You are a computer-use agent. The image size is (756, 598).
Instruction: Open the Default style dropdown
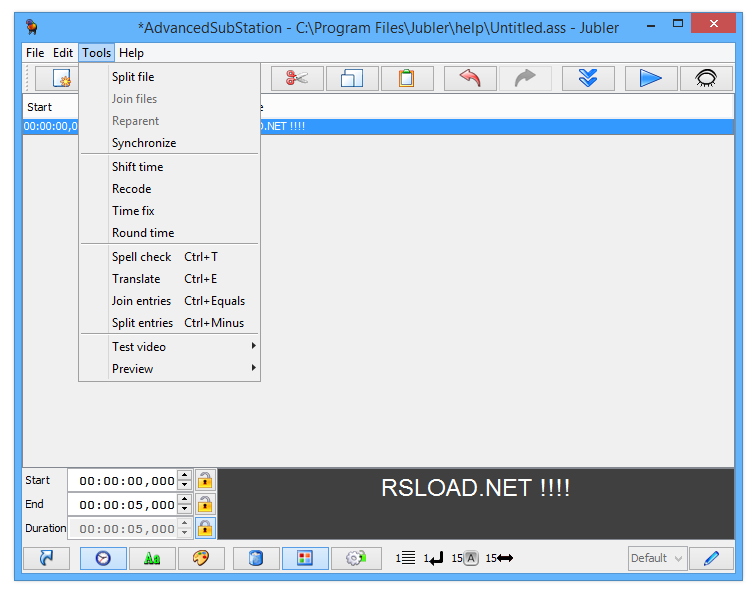click(x=657, y=558)
